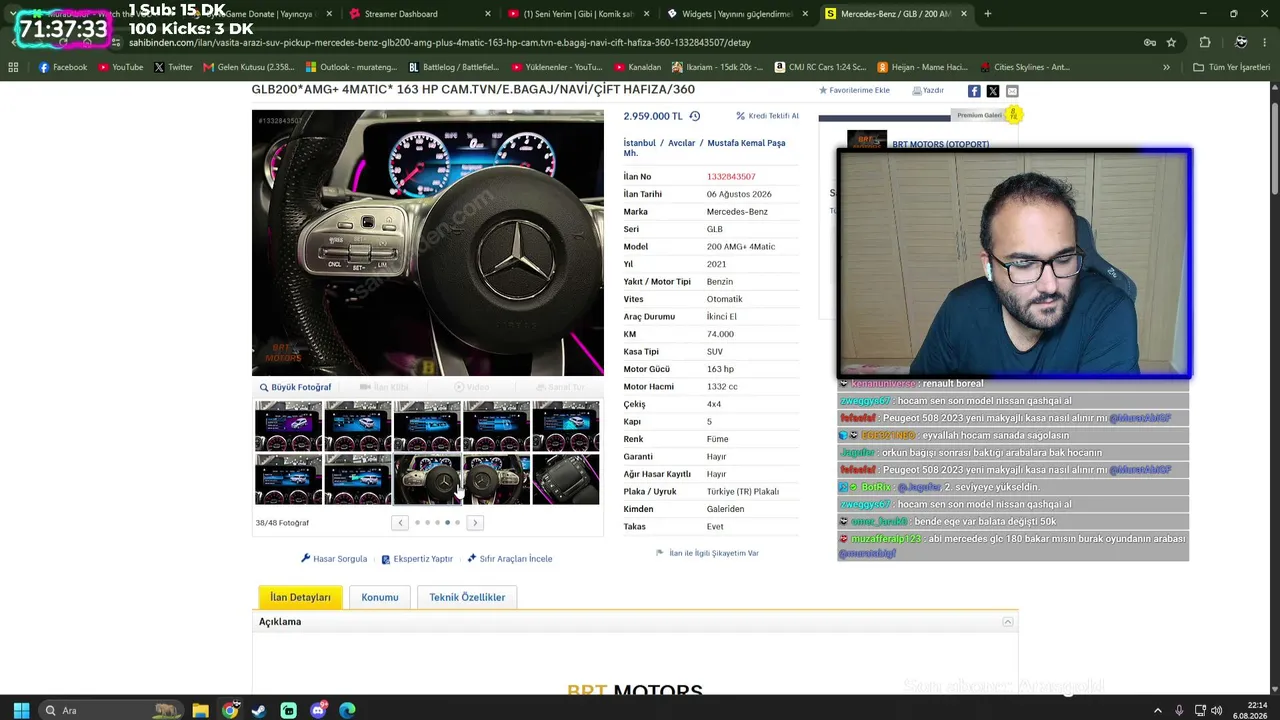Close the Streamer Dashboard browser tab
This screenshot has height=720, width=1280.
[488, 14]
